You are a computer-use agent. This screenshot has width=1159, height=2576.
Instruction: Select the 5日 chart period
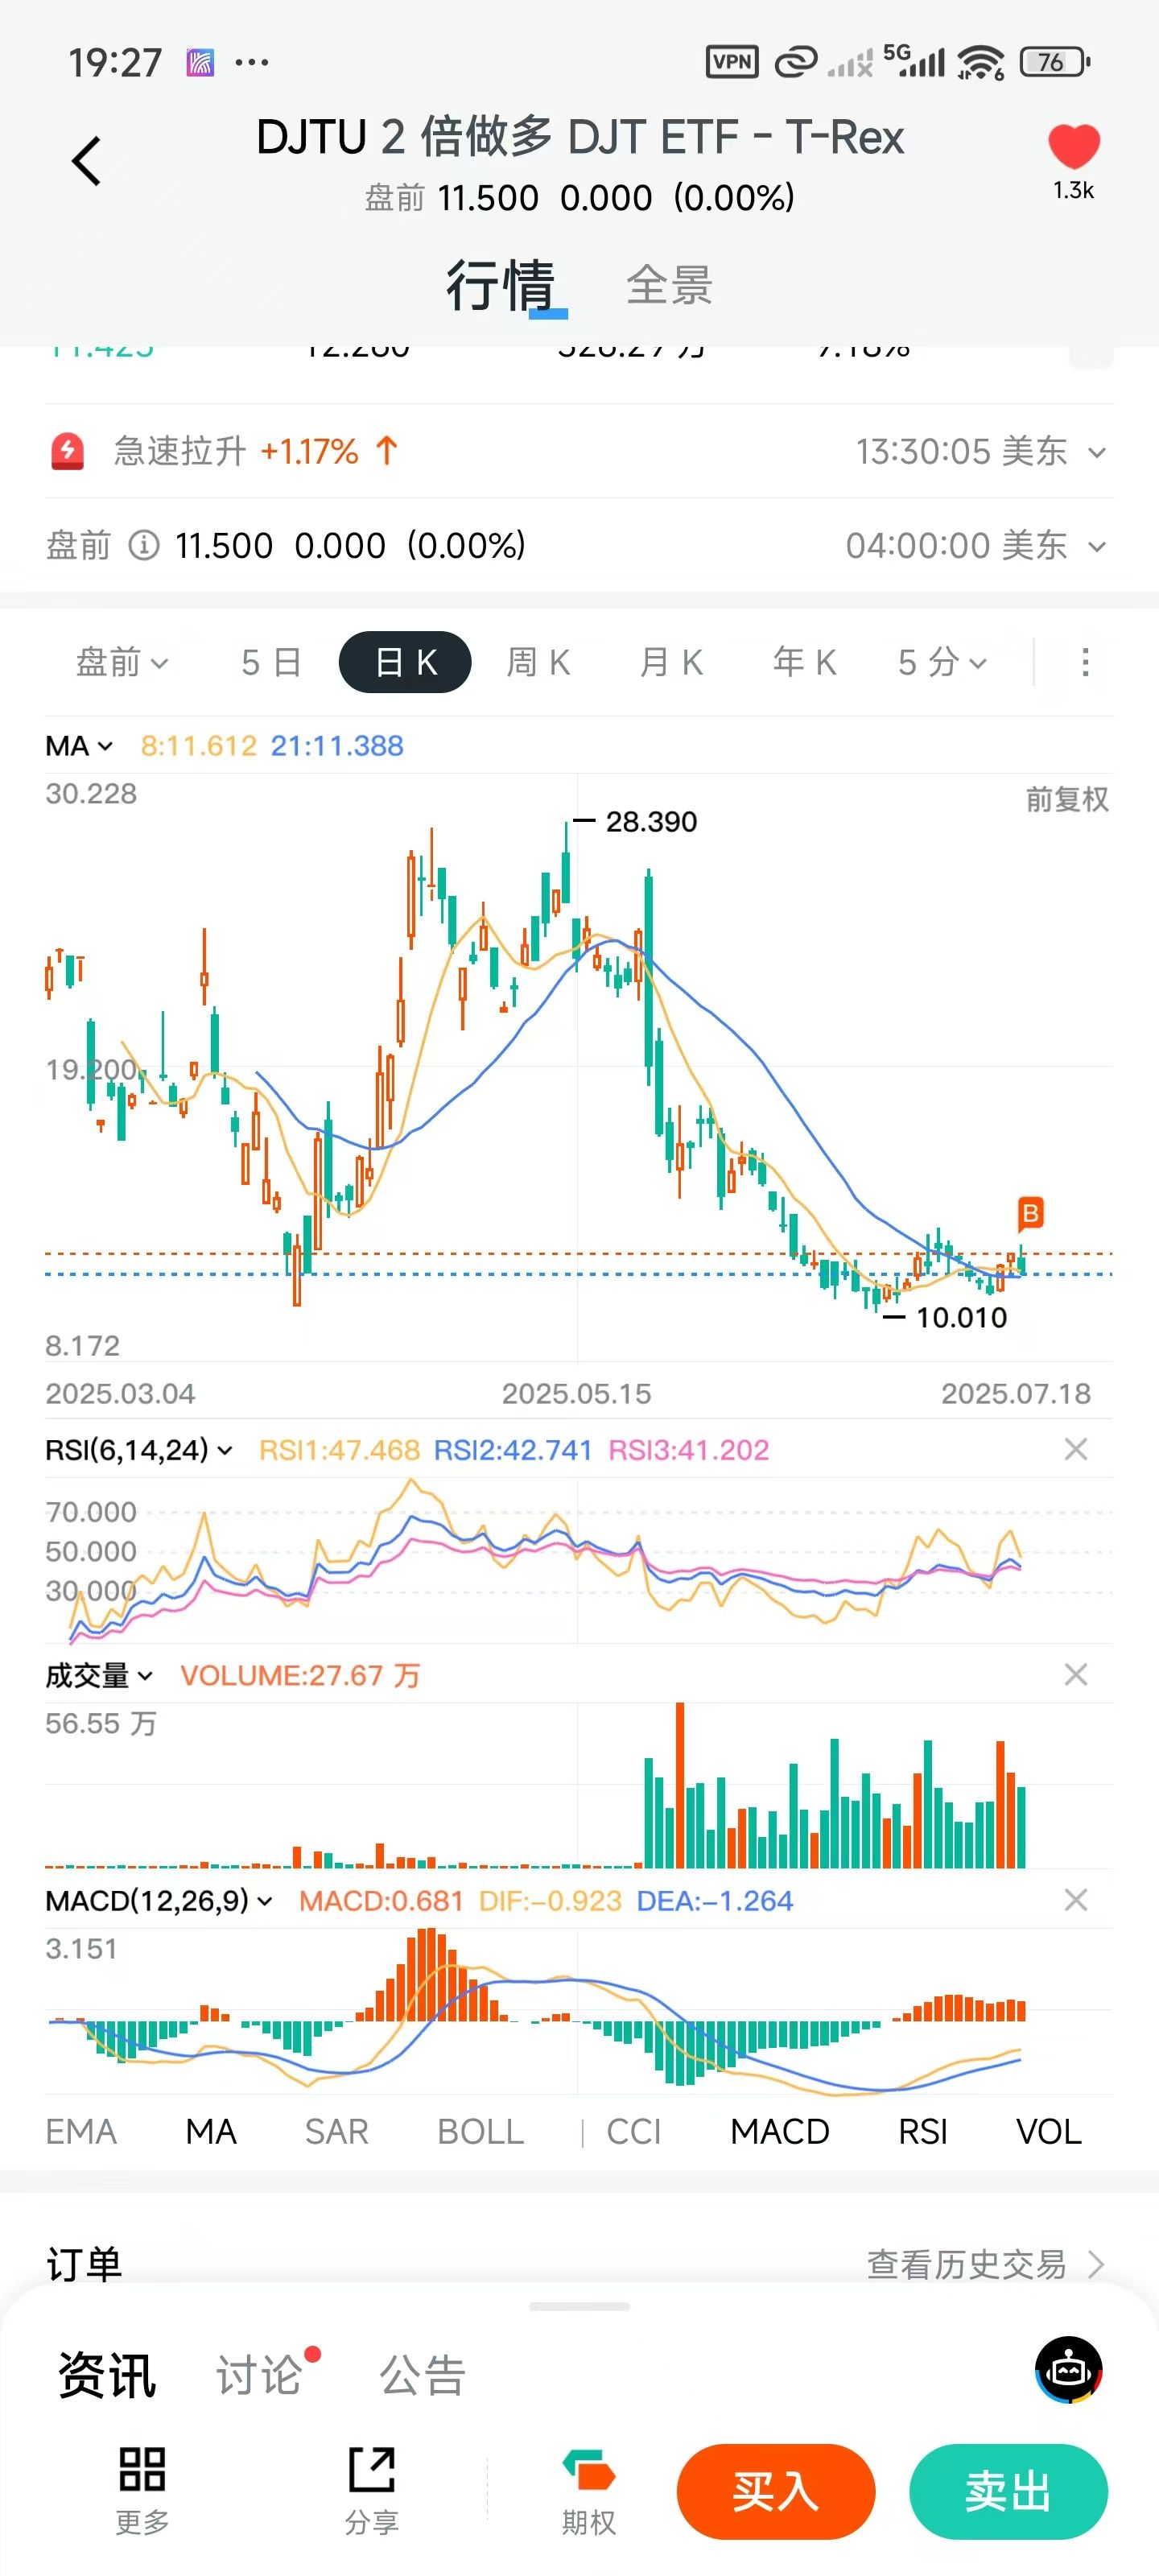tap(271, 662)
